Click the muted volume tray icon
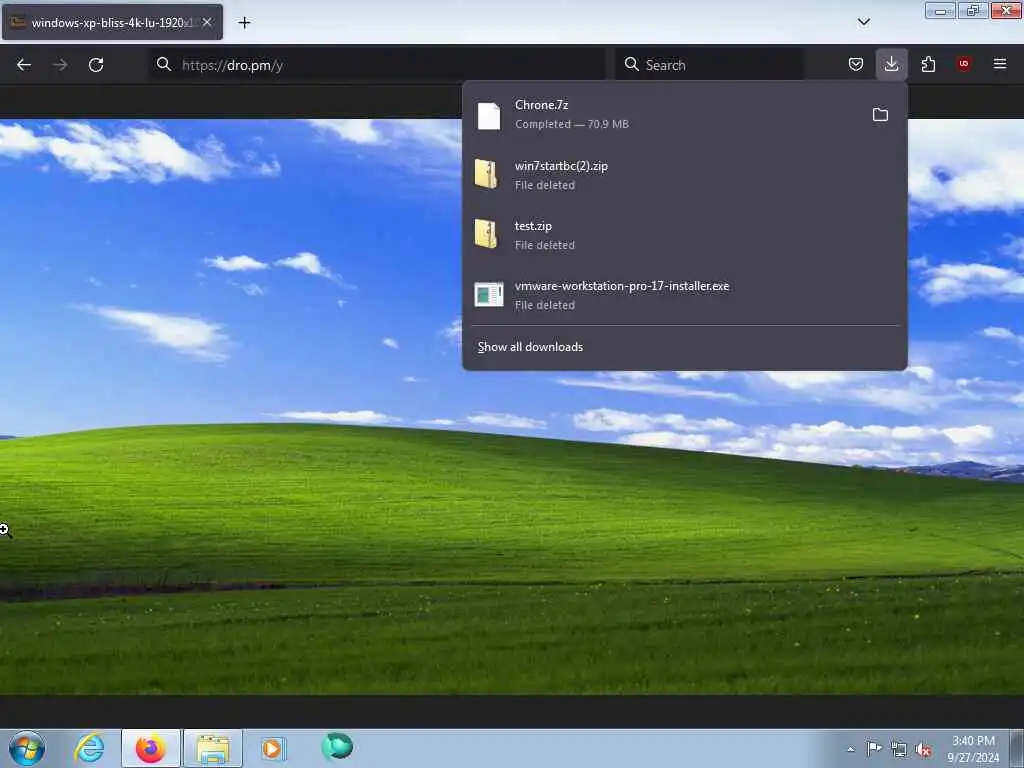The image size is (1024, 768). point(923,750)
